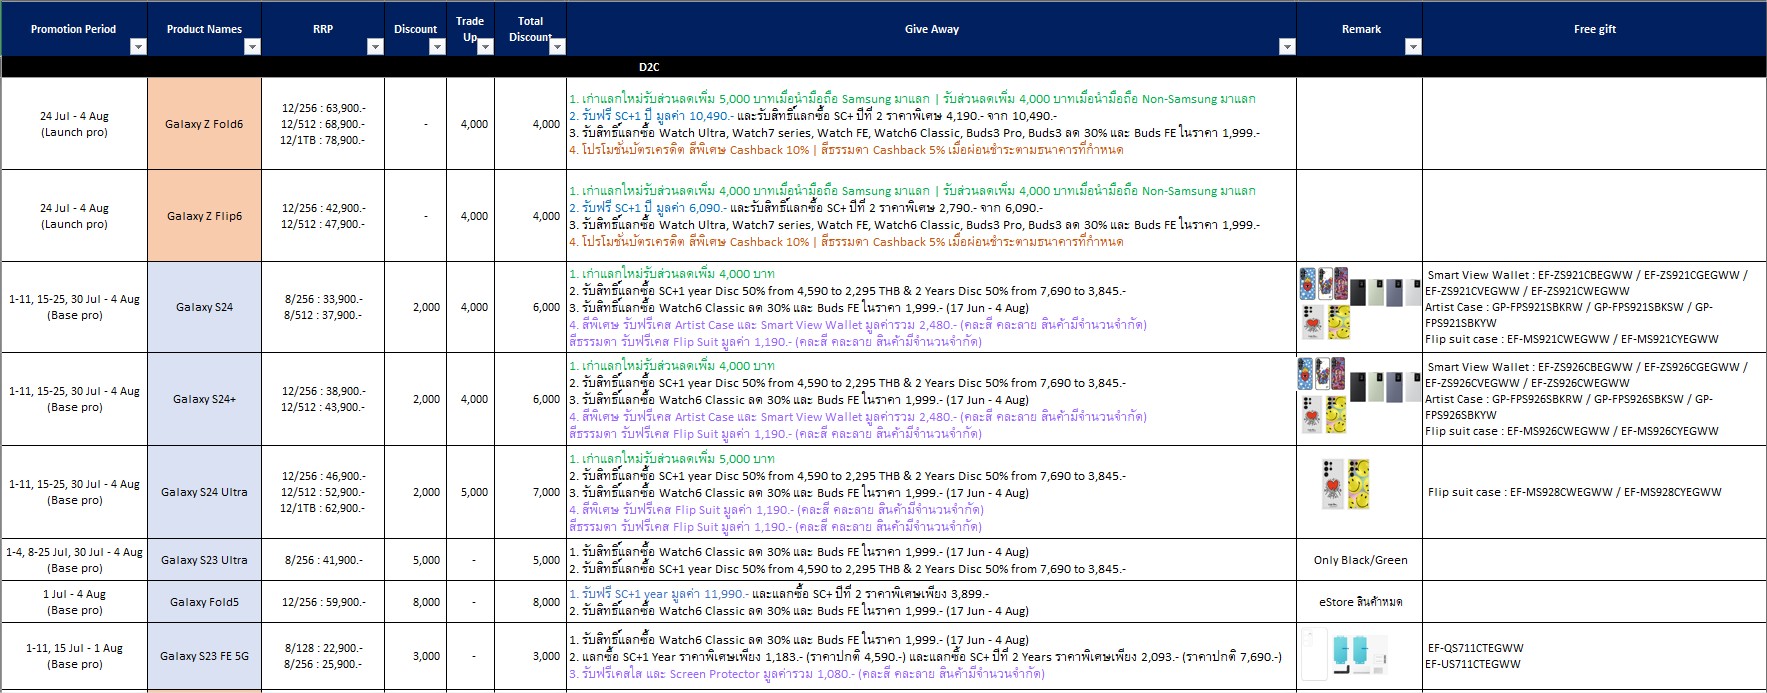Select the Galaxy S23 FE 5G product cell

[204, 656]
